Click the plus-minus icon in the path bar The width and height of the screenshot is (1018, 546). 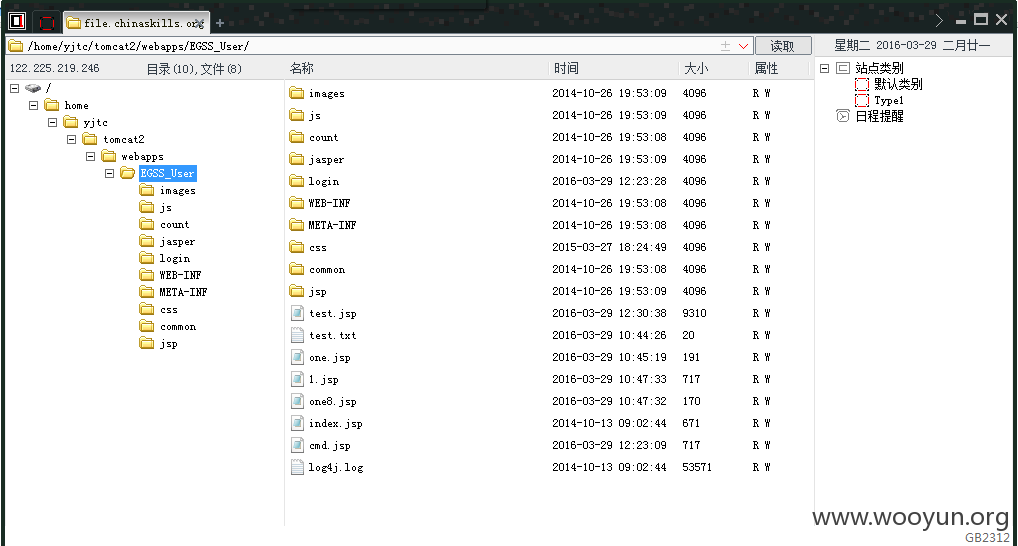pos(725,46)
